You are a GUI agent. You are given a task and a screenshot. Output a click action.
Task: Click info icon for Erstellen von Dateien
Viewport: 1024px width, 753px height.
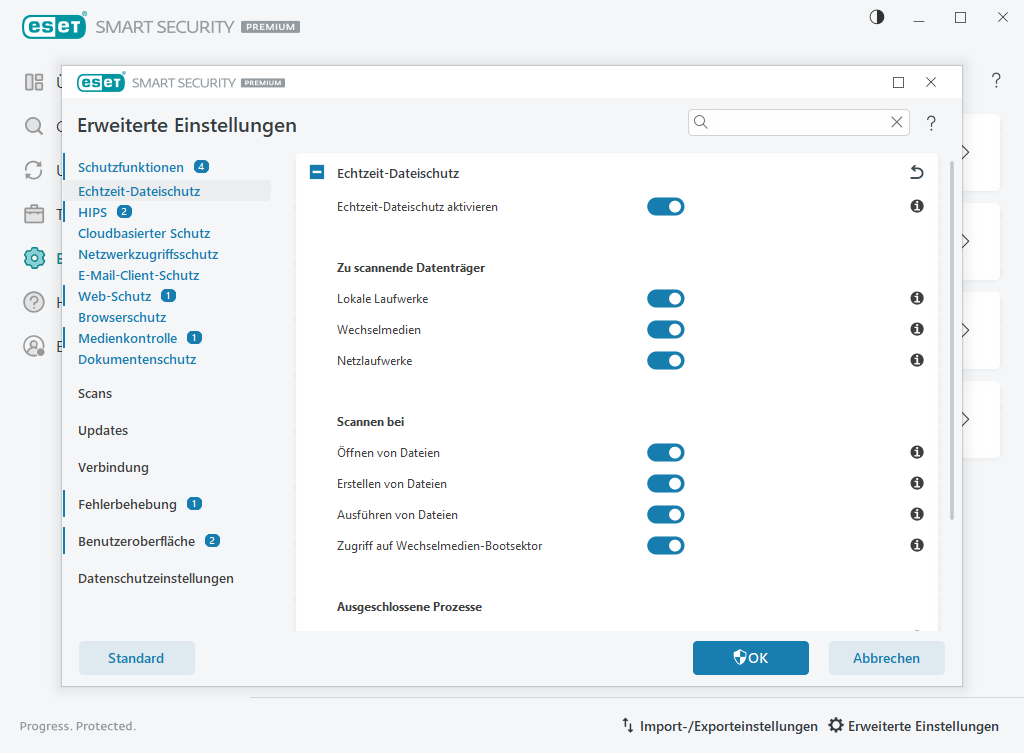[x=916, y=483]
